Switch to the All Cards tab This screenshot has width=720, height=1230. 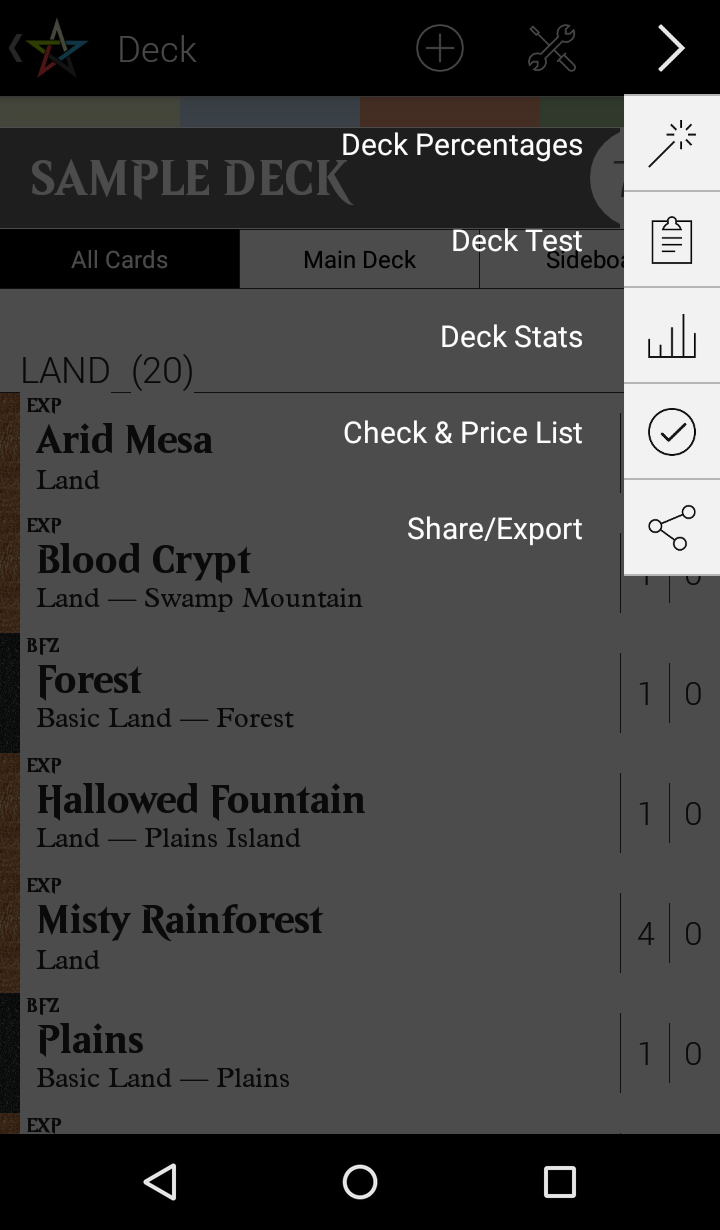point(119,259)
